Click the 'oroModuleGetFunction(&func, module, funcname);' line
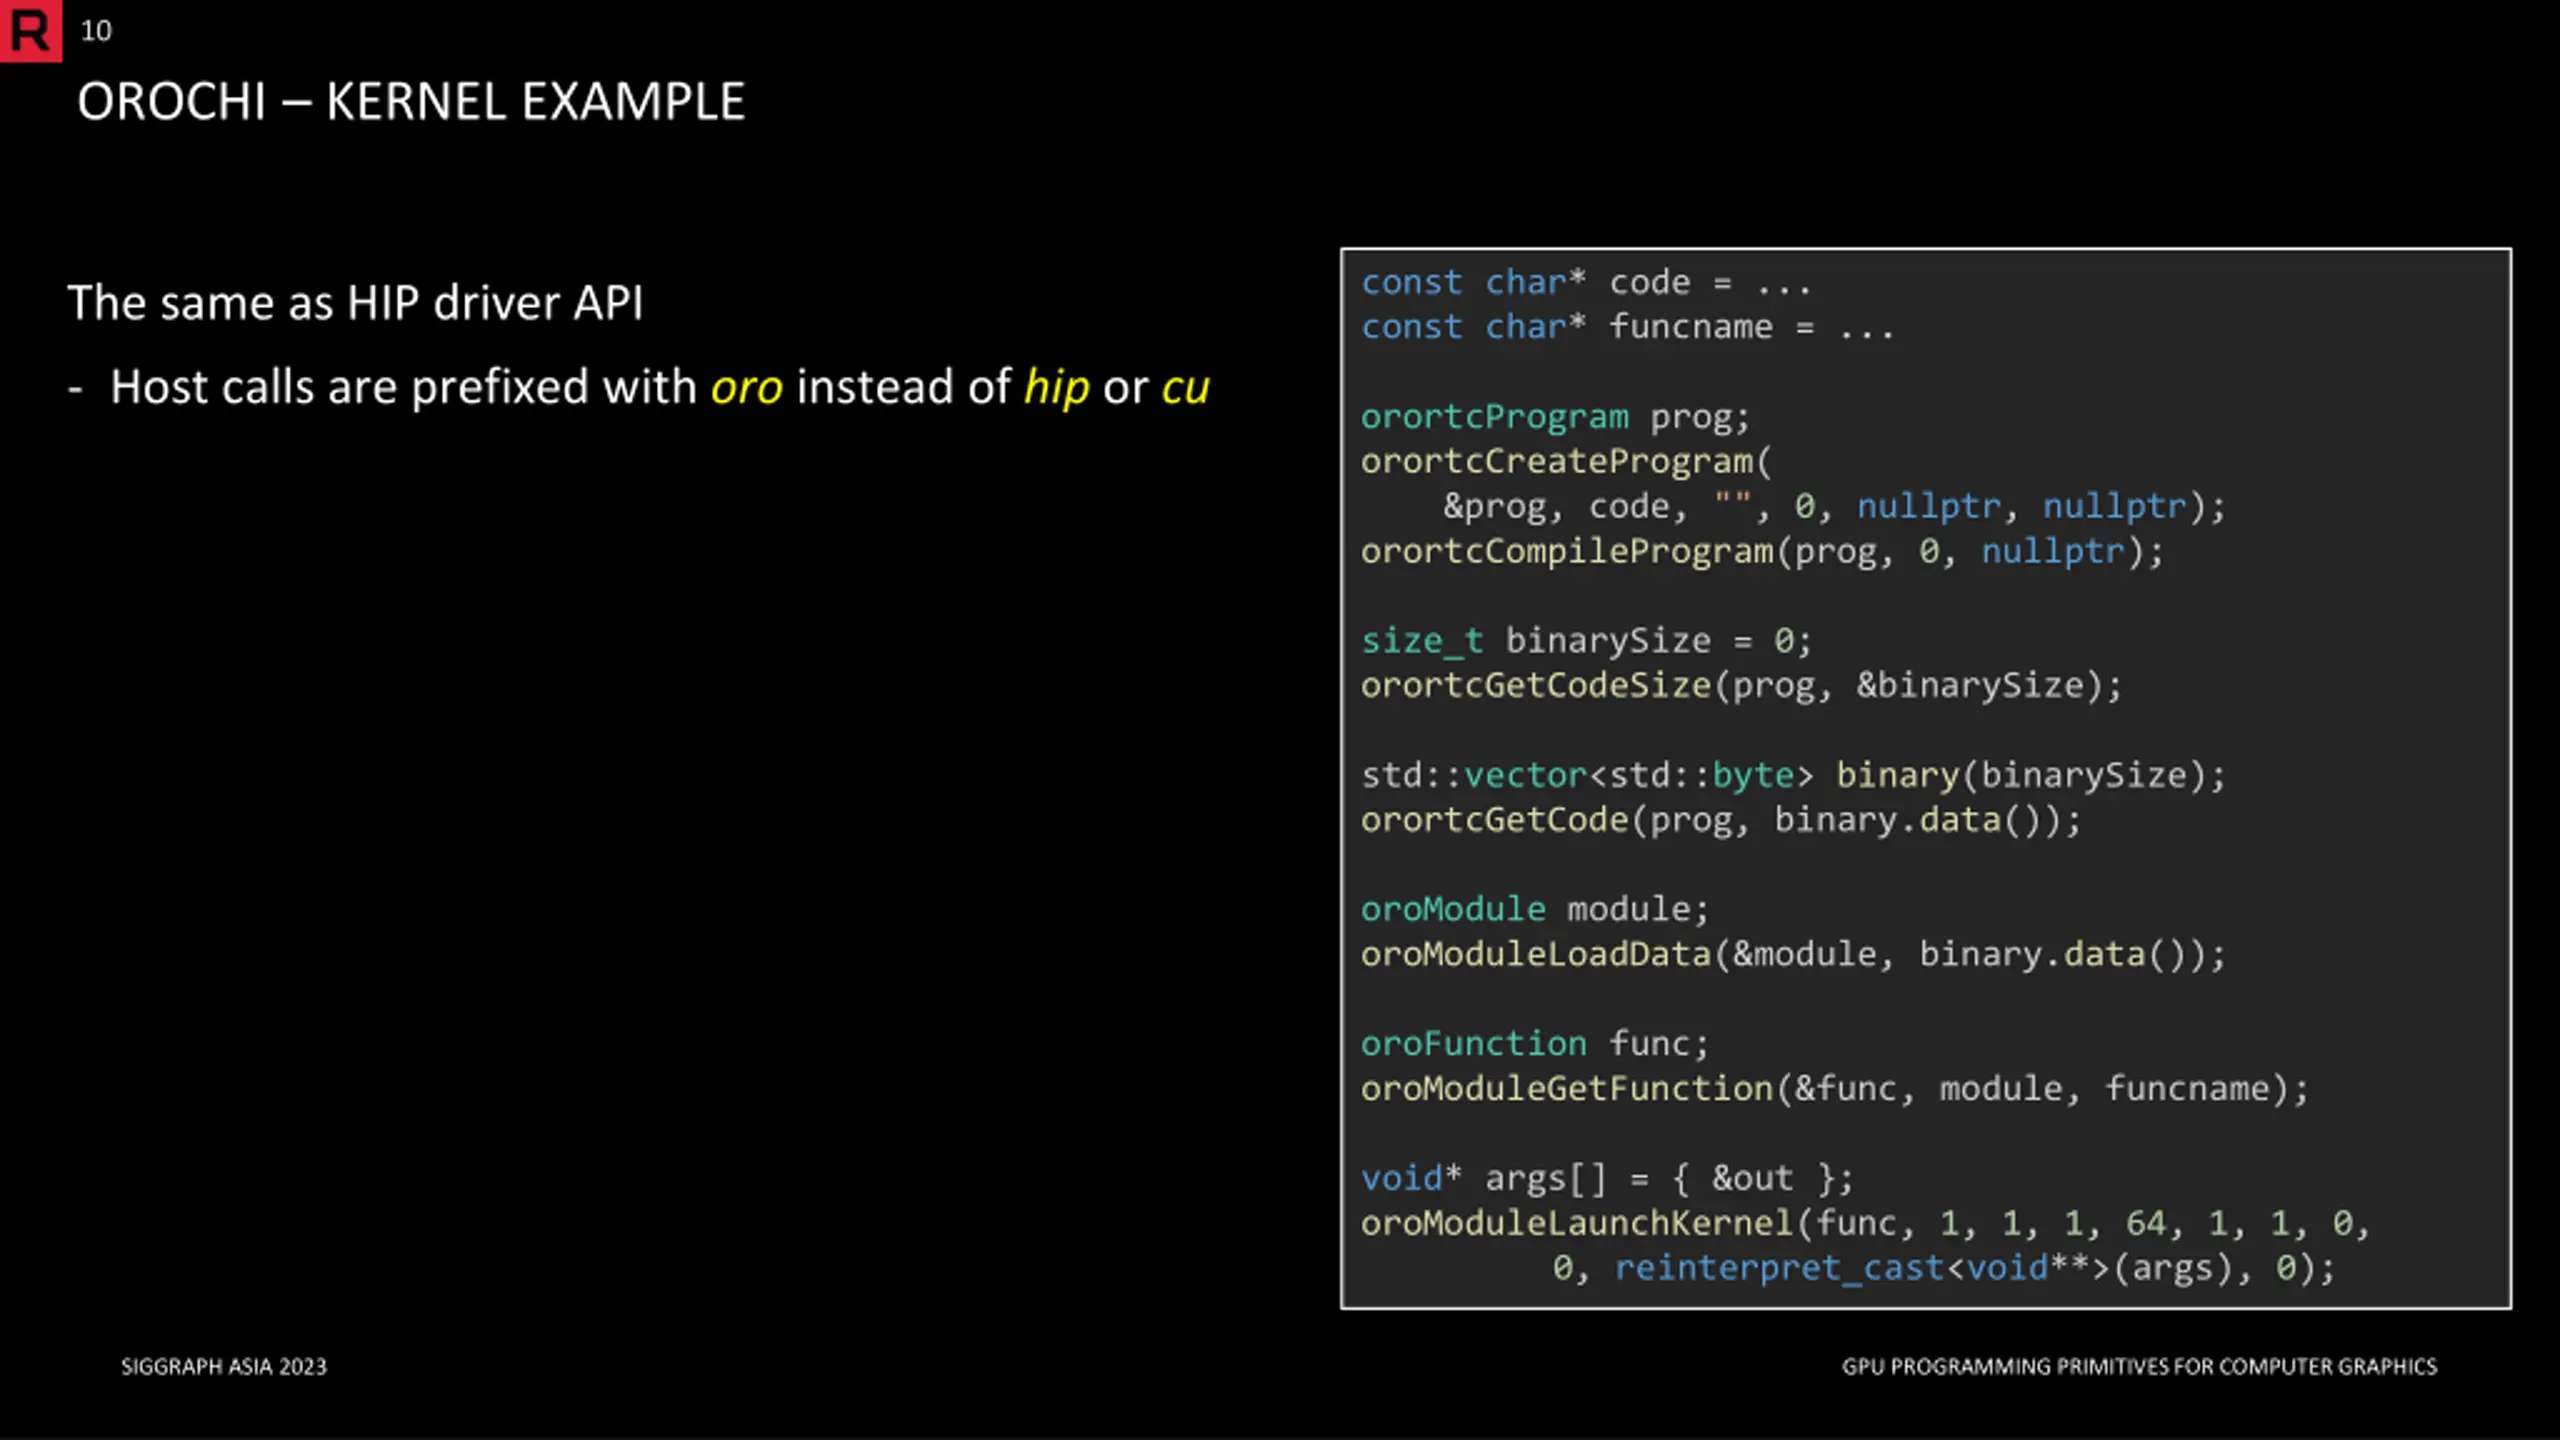Viewport: 2560px width, 1440px height. coord(1835,1089)
